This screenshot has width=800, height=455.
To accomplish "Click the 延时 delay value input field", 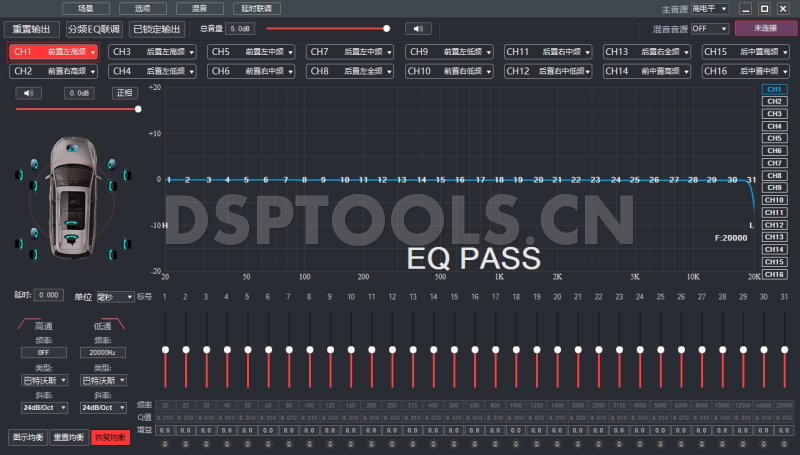I will click(x=49, y=296).
